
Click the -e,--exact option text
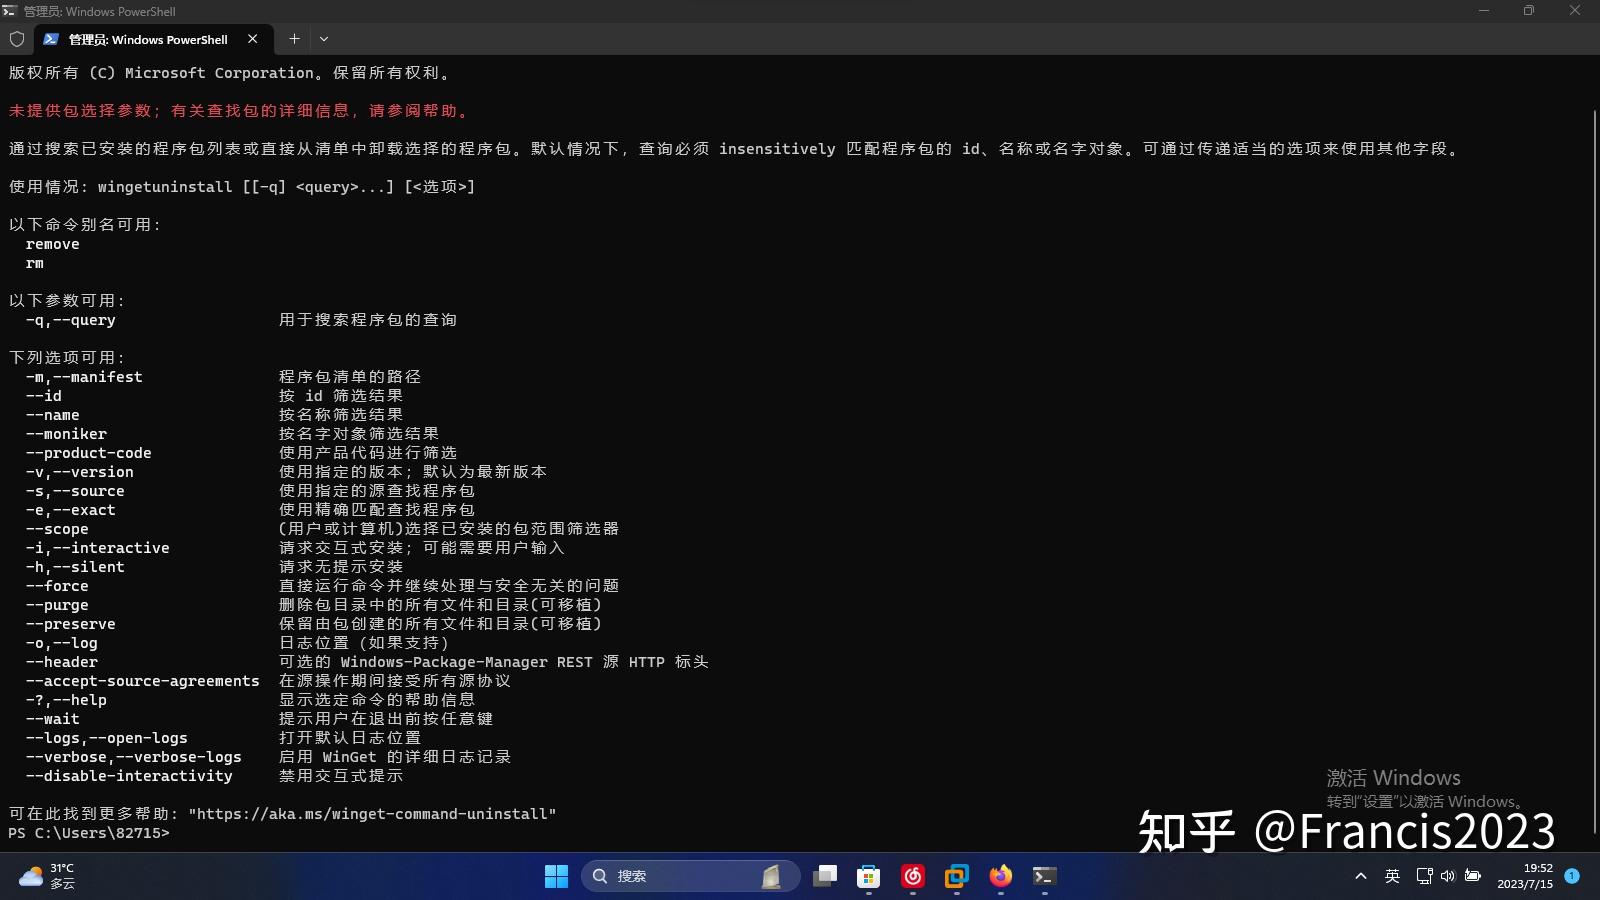tap(71, 510)
